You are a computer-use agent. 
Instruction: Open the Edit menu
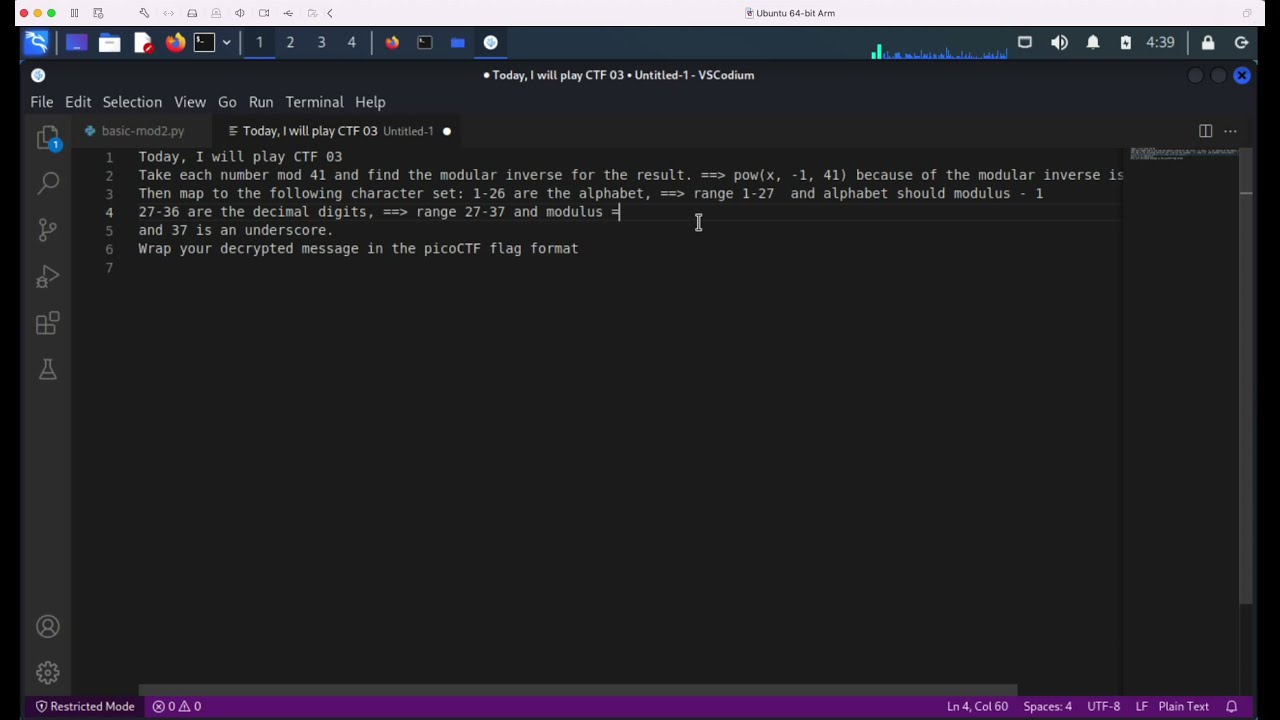pos(78,102)
